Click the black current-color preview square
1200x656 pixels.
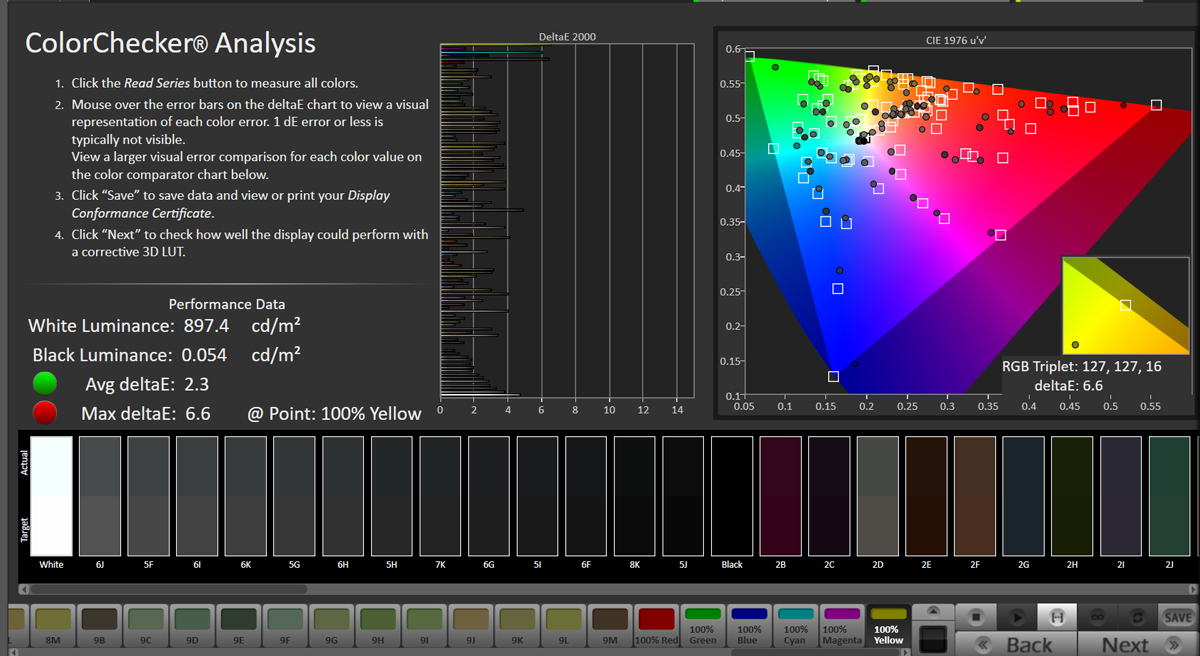(933, 638)
